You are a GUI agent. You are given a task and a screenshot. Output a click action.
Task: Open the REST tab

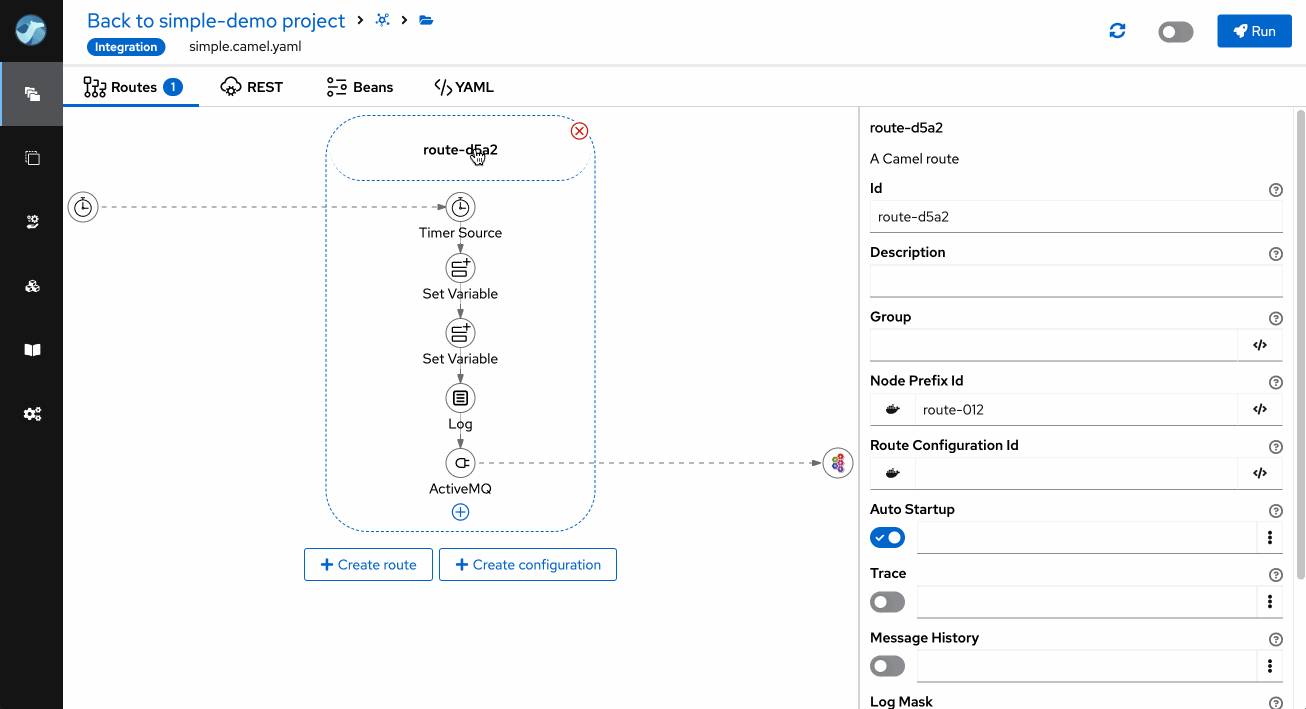[252, 87]
